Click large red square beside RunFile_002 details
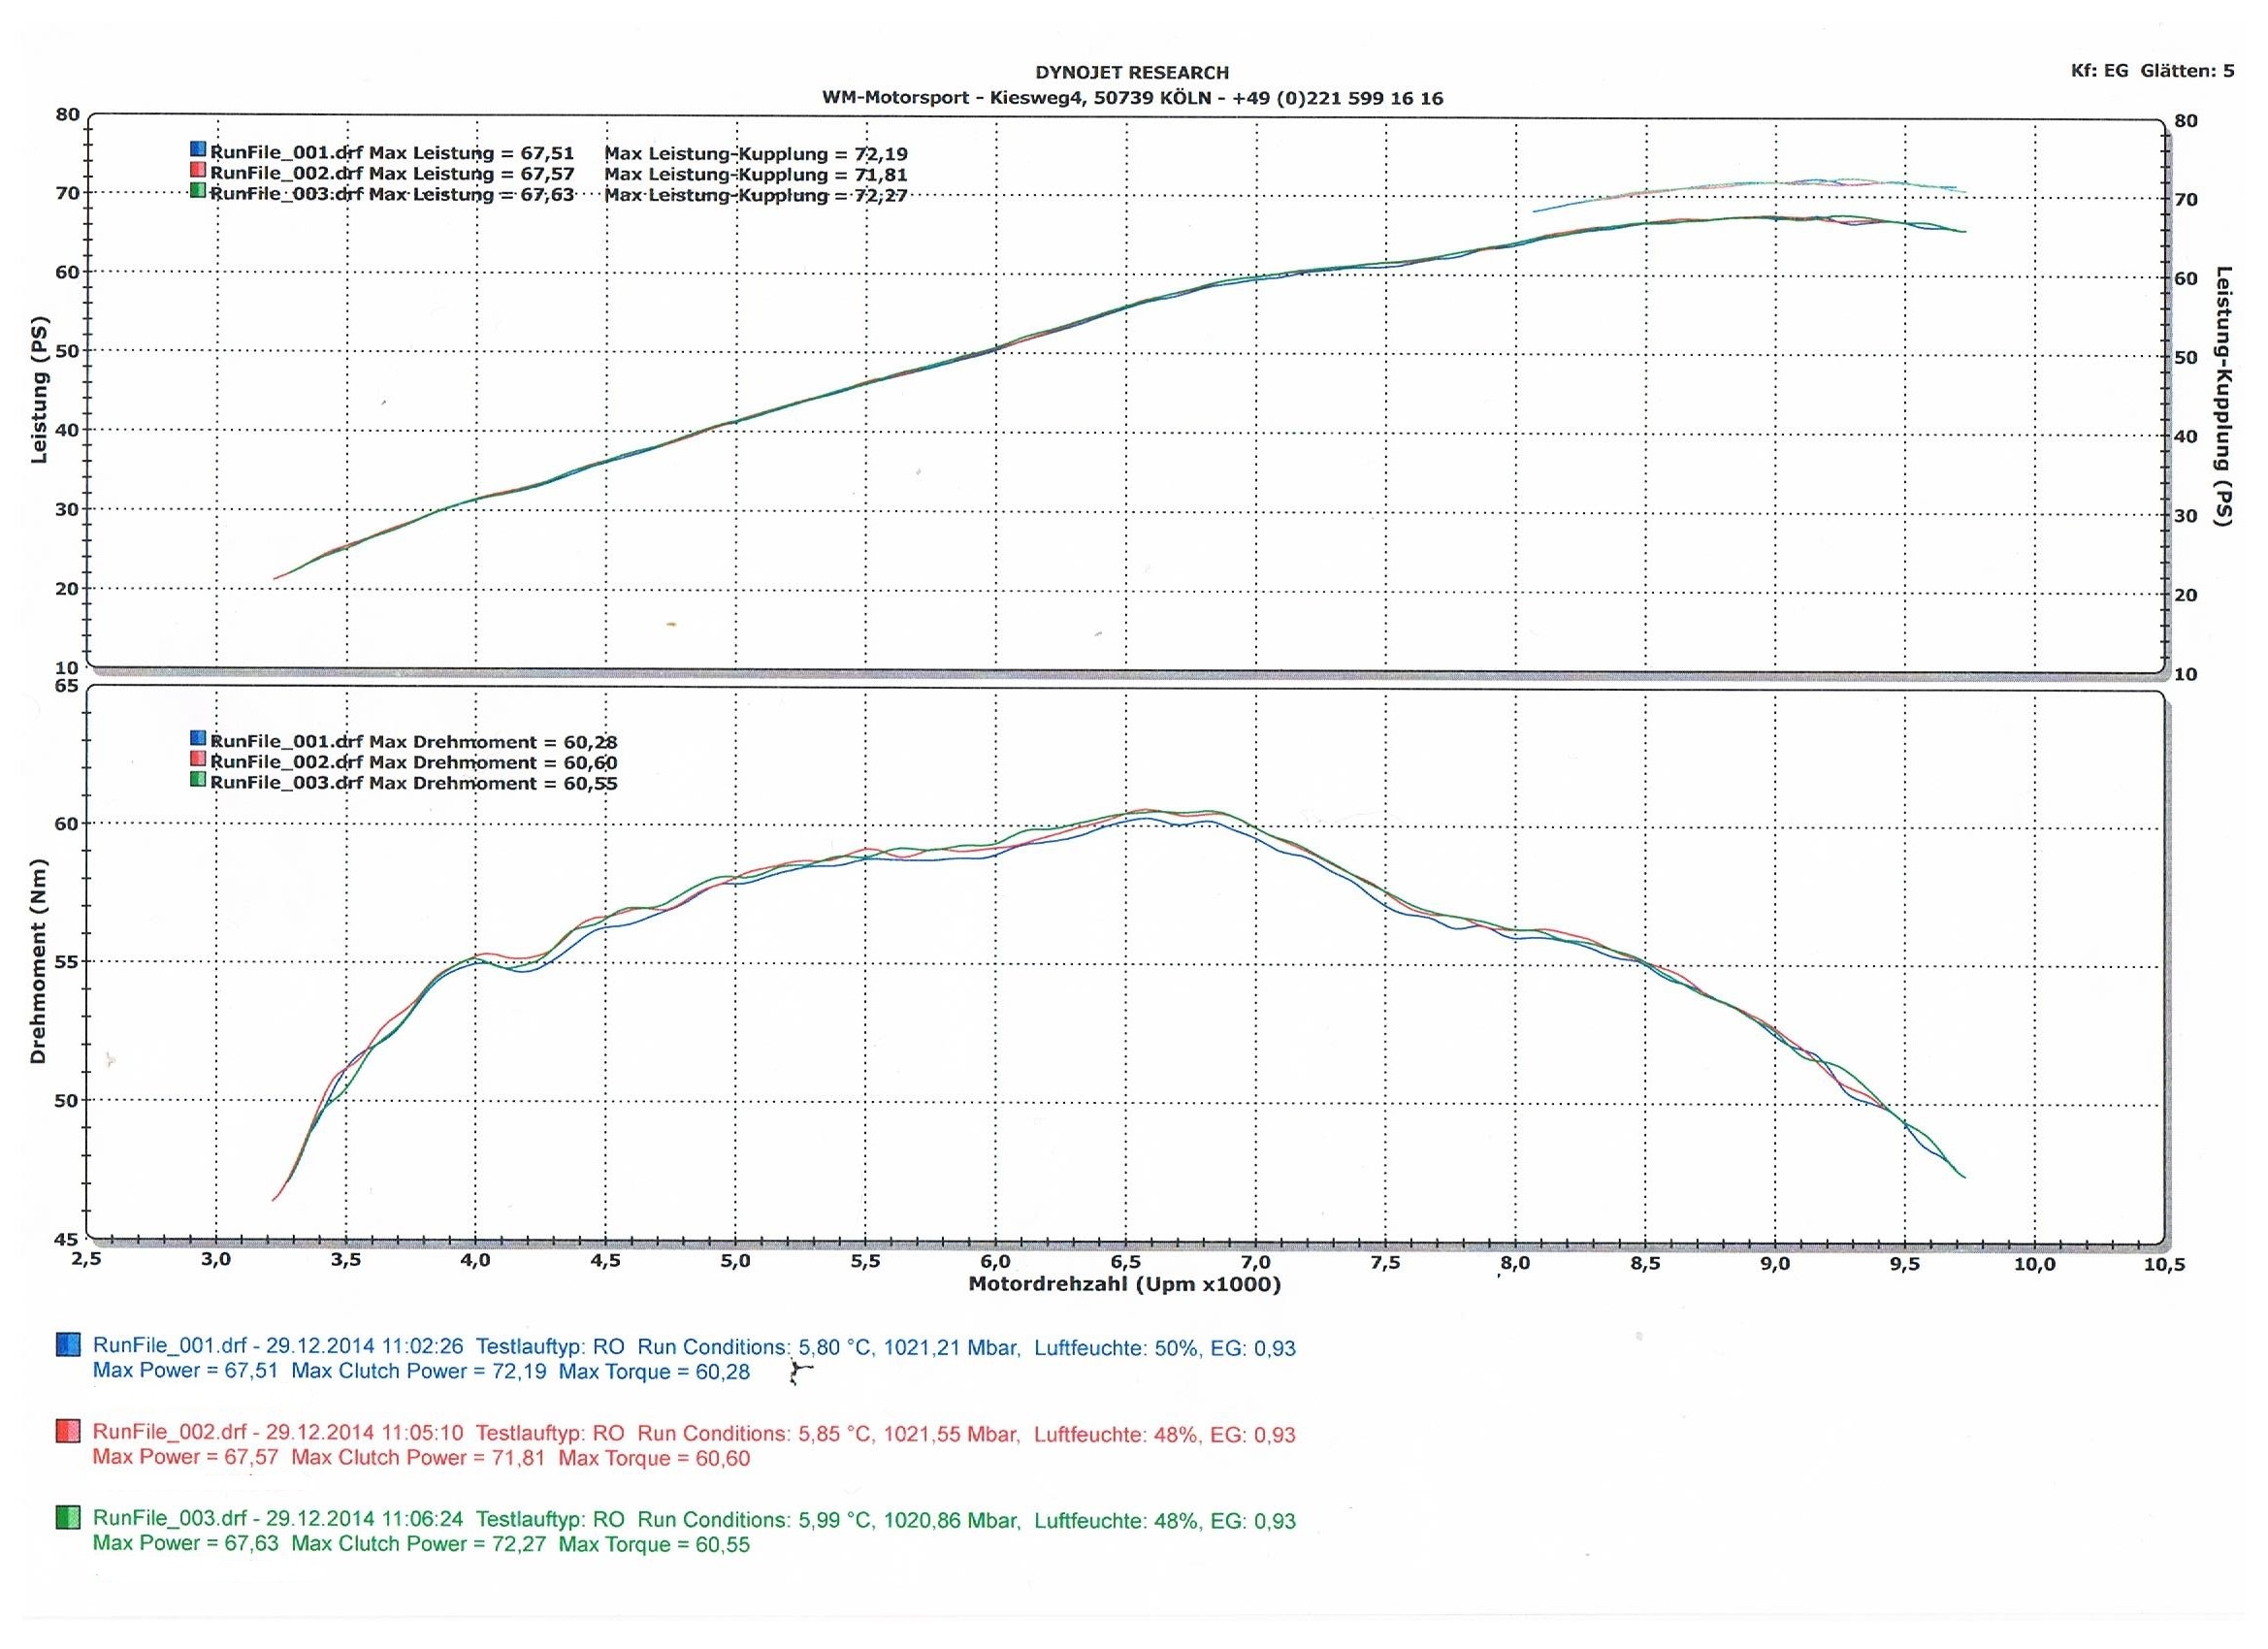The image size is (2268, 1649). click(x=68, y=1431)
